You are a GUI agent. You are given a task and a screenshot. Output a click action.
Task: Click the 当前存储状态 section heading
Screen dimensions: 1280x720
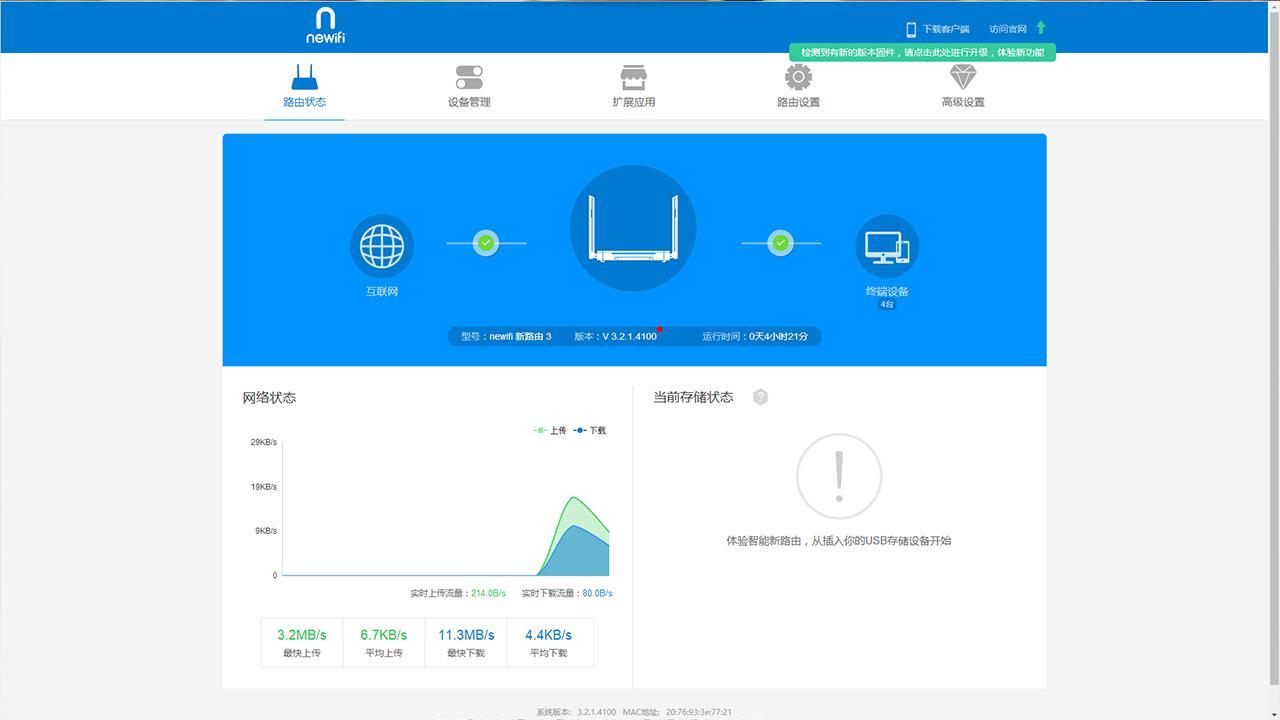[693, 398]
